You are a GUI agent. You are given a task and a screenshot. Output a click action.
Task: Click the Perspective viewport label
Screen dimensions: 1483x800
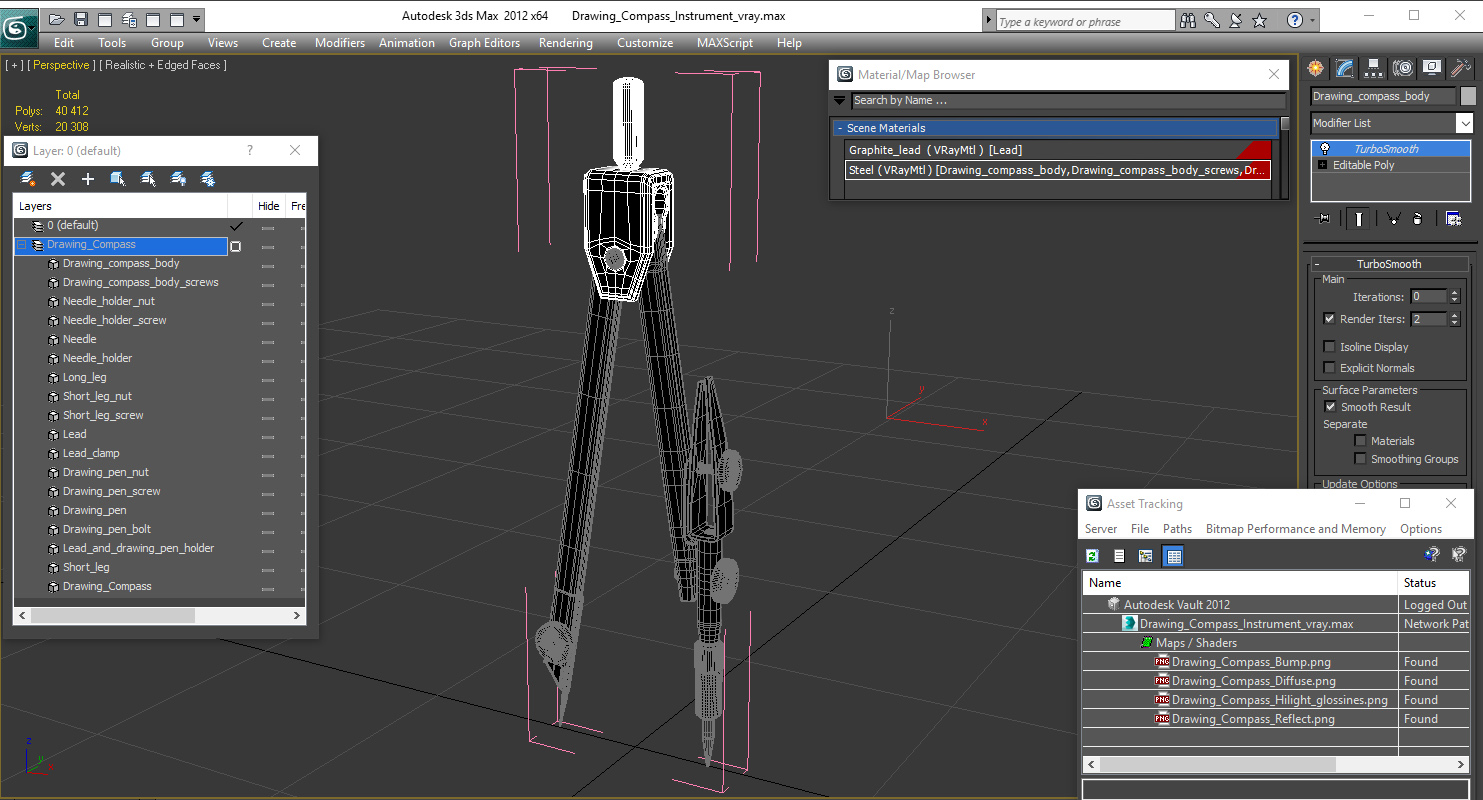[x=62, y=65]
